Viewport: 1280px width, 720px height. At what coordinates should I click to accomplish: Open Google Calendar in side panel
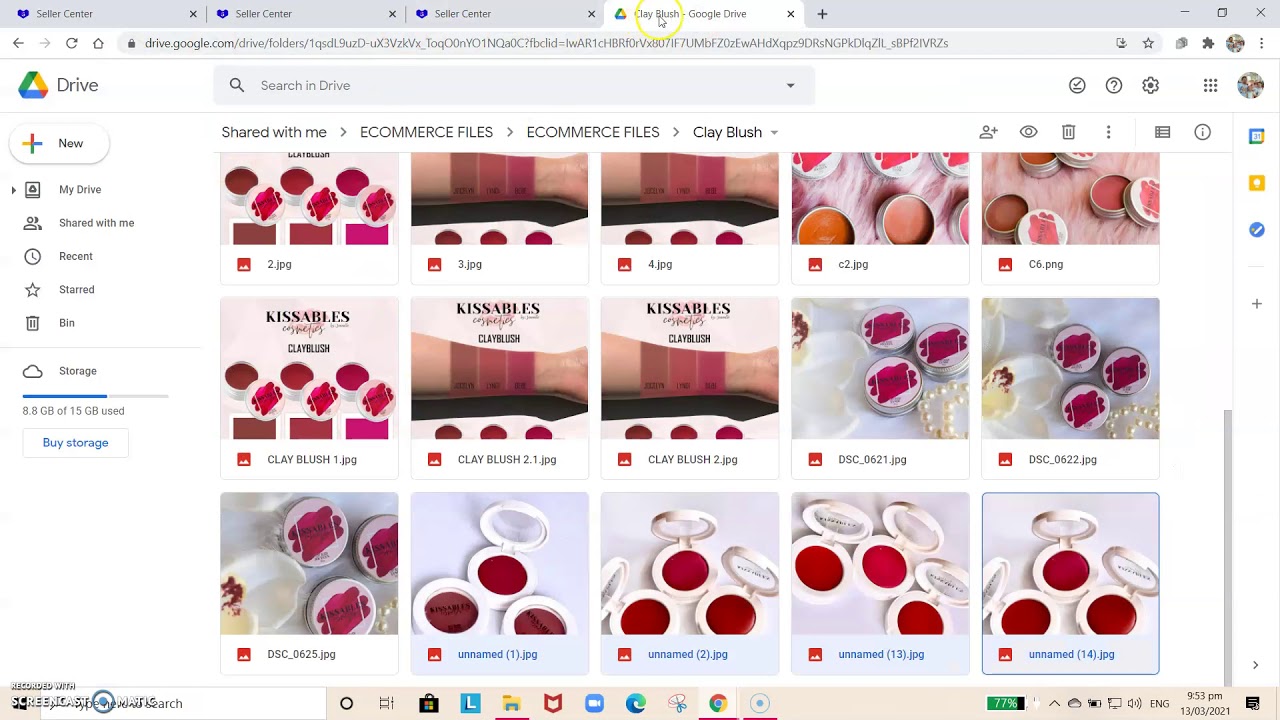[1257, 137]
